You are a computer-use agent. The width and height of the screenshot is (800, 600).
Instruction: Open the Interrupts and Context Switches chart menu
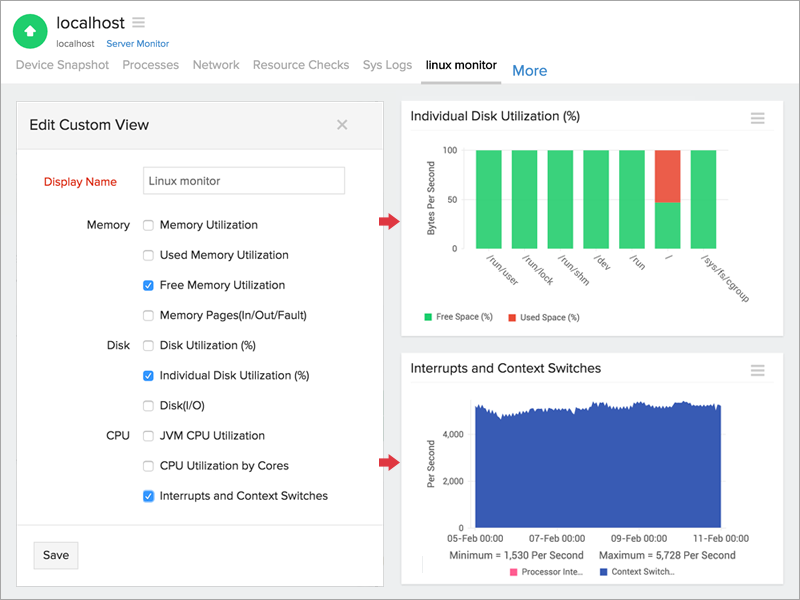pyautogui.click(x=758, y=369)
